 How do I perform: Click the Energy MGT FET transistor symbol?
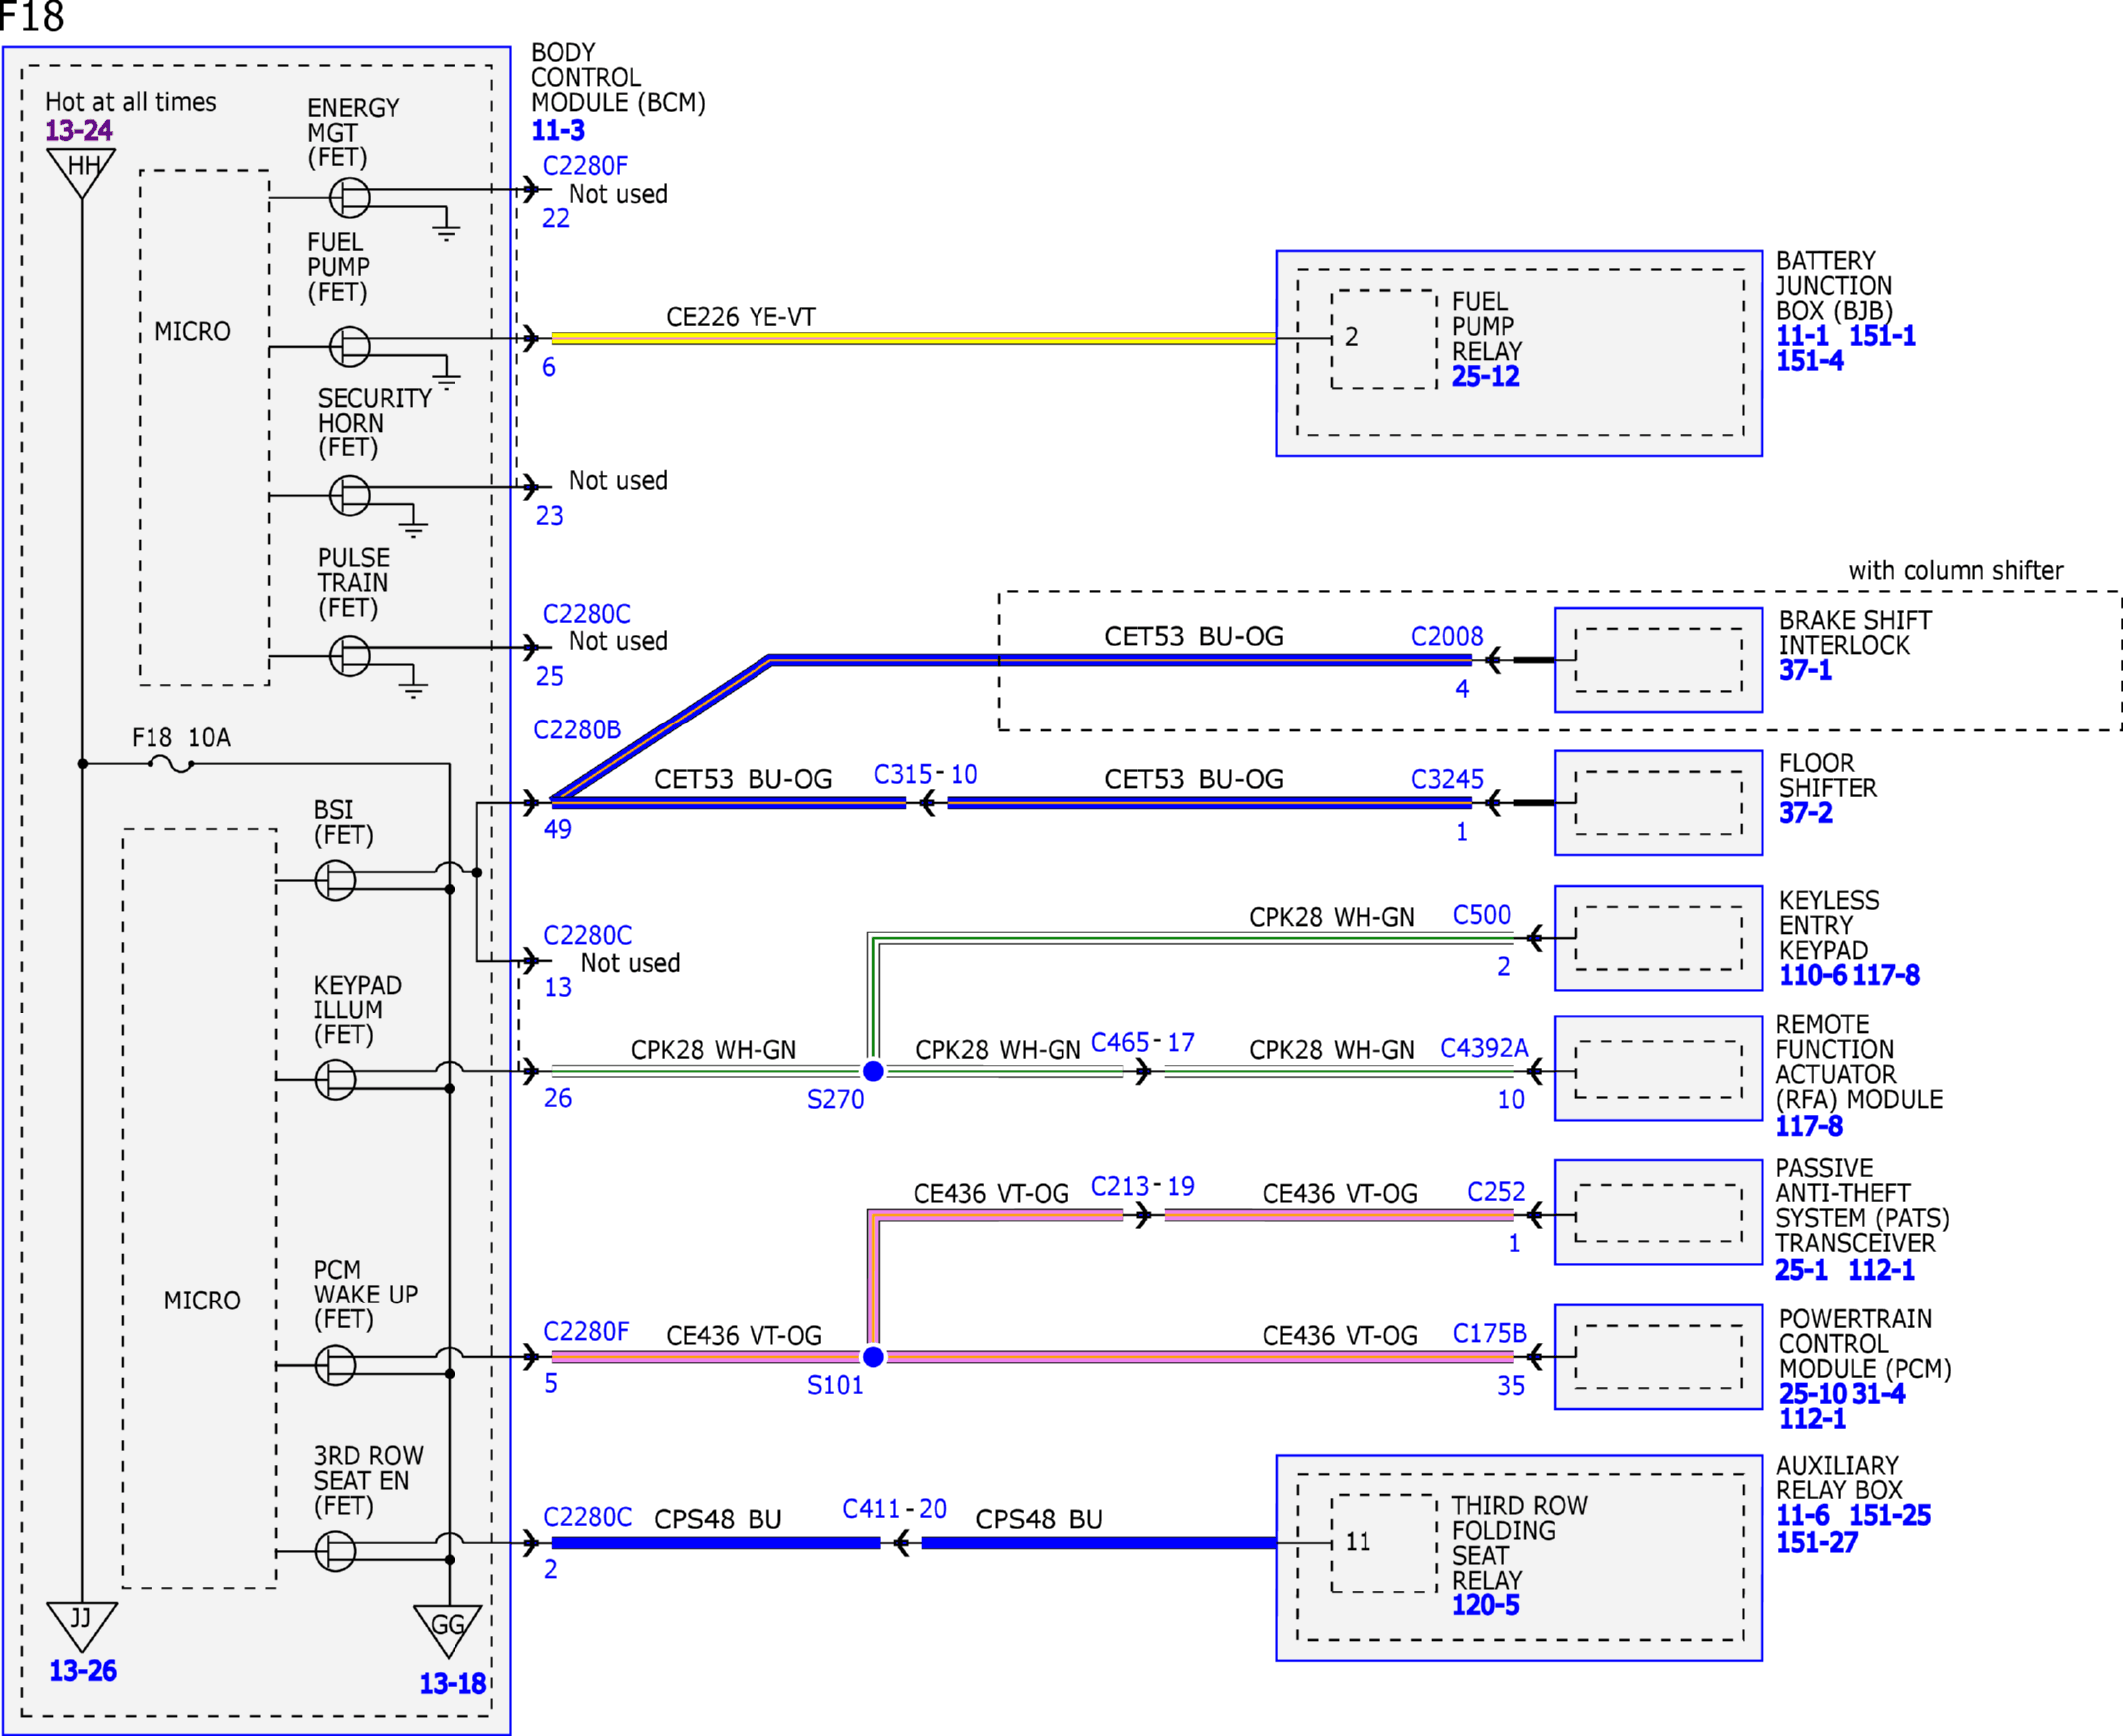coord(349,197)
